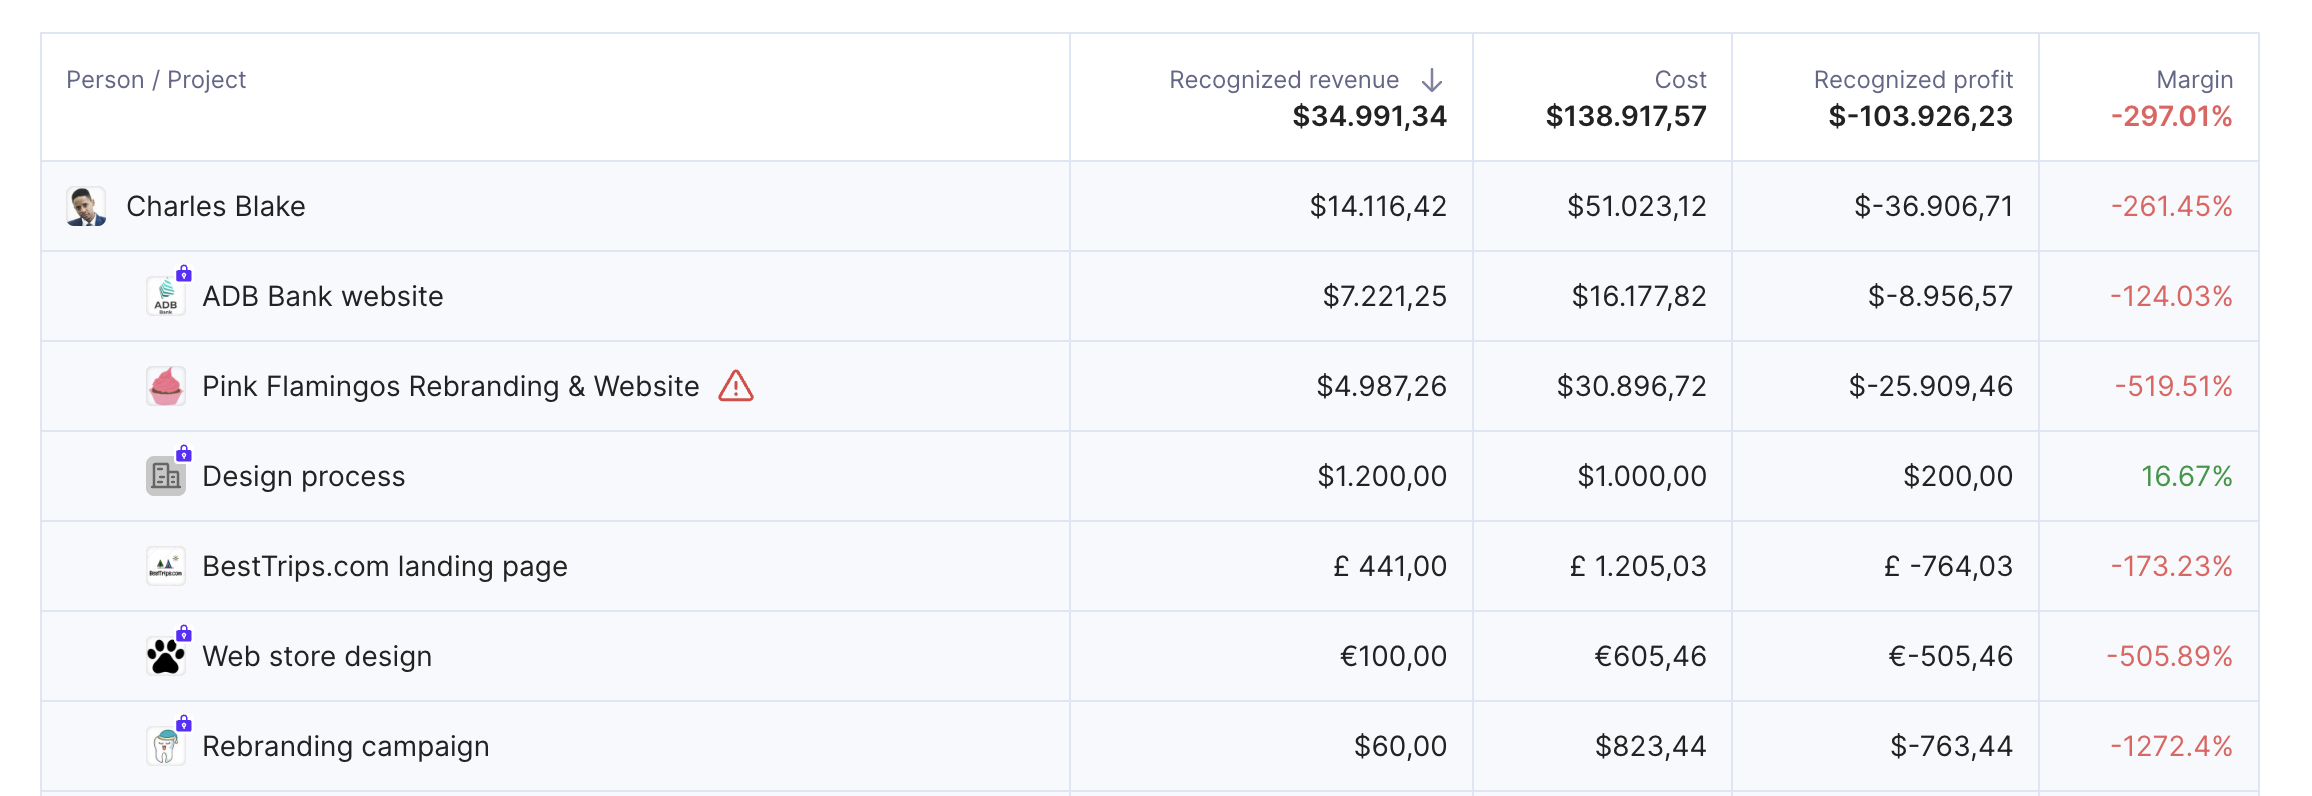
Task: Click the BestTrips.com project logo
Action: (166, 566)
